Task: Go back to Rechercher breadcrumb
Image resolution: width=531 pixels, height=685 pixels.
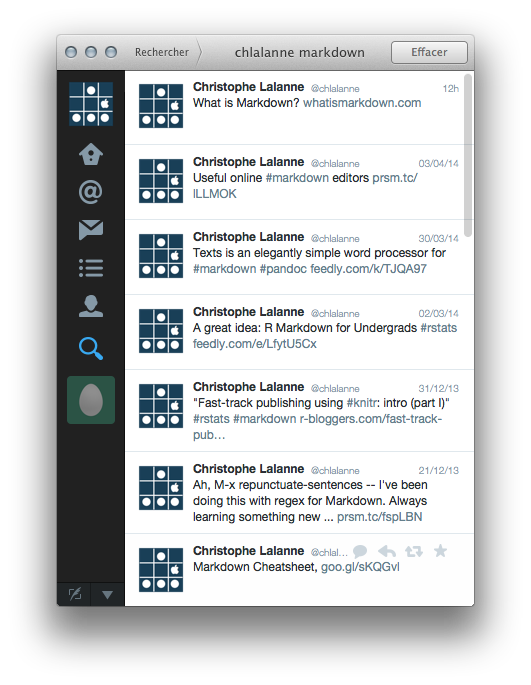Action: tap(162, 52)
